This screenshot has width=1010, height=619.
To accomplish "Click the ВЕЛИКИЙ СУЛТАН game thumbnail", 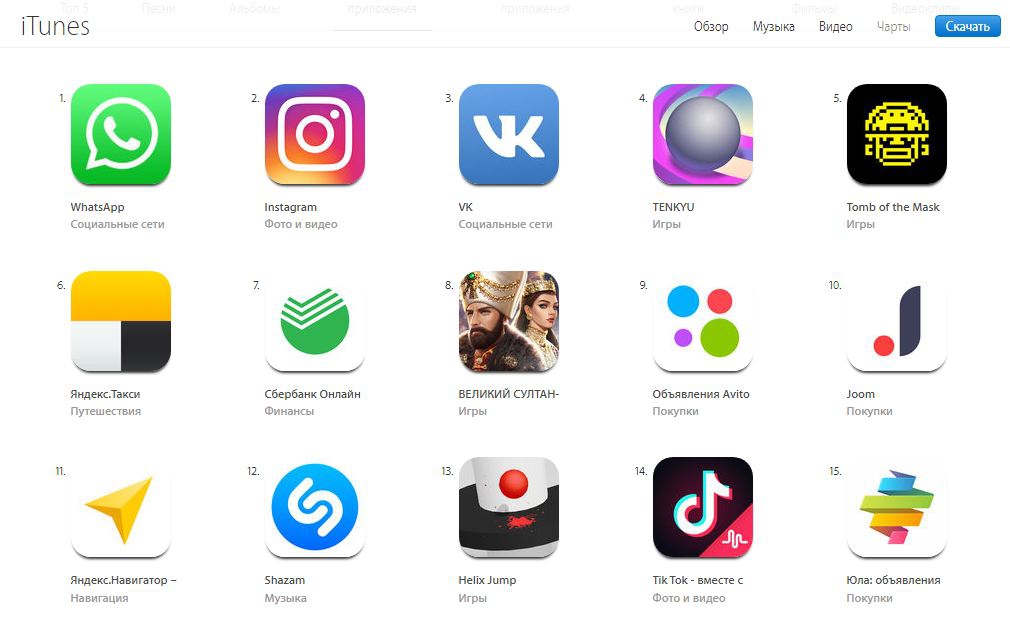I will [x=508, y=321].
